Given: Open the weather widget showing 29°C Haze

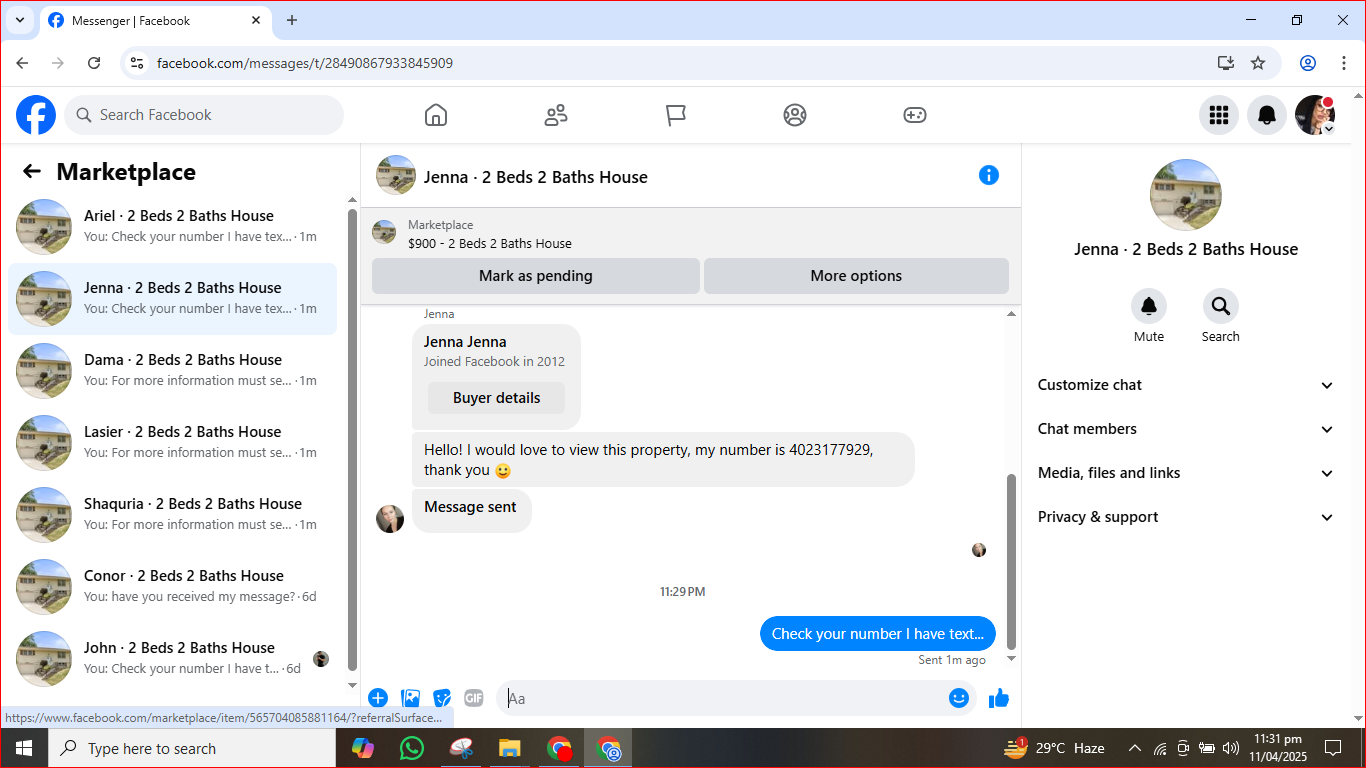Looking at the screenshot, I should 1054,748.
